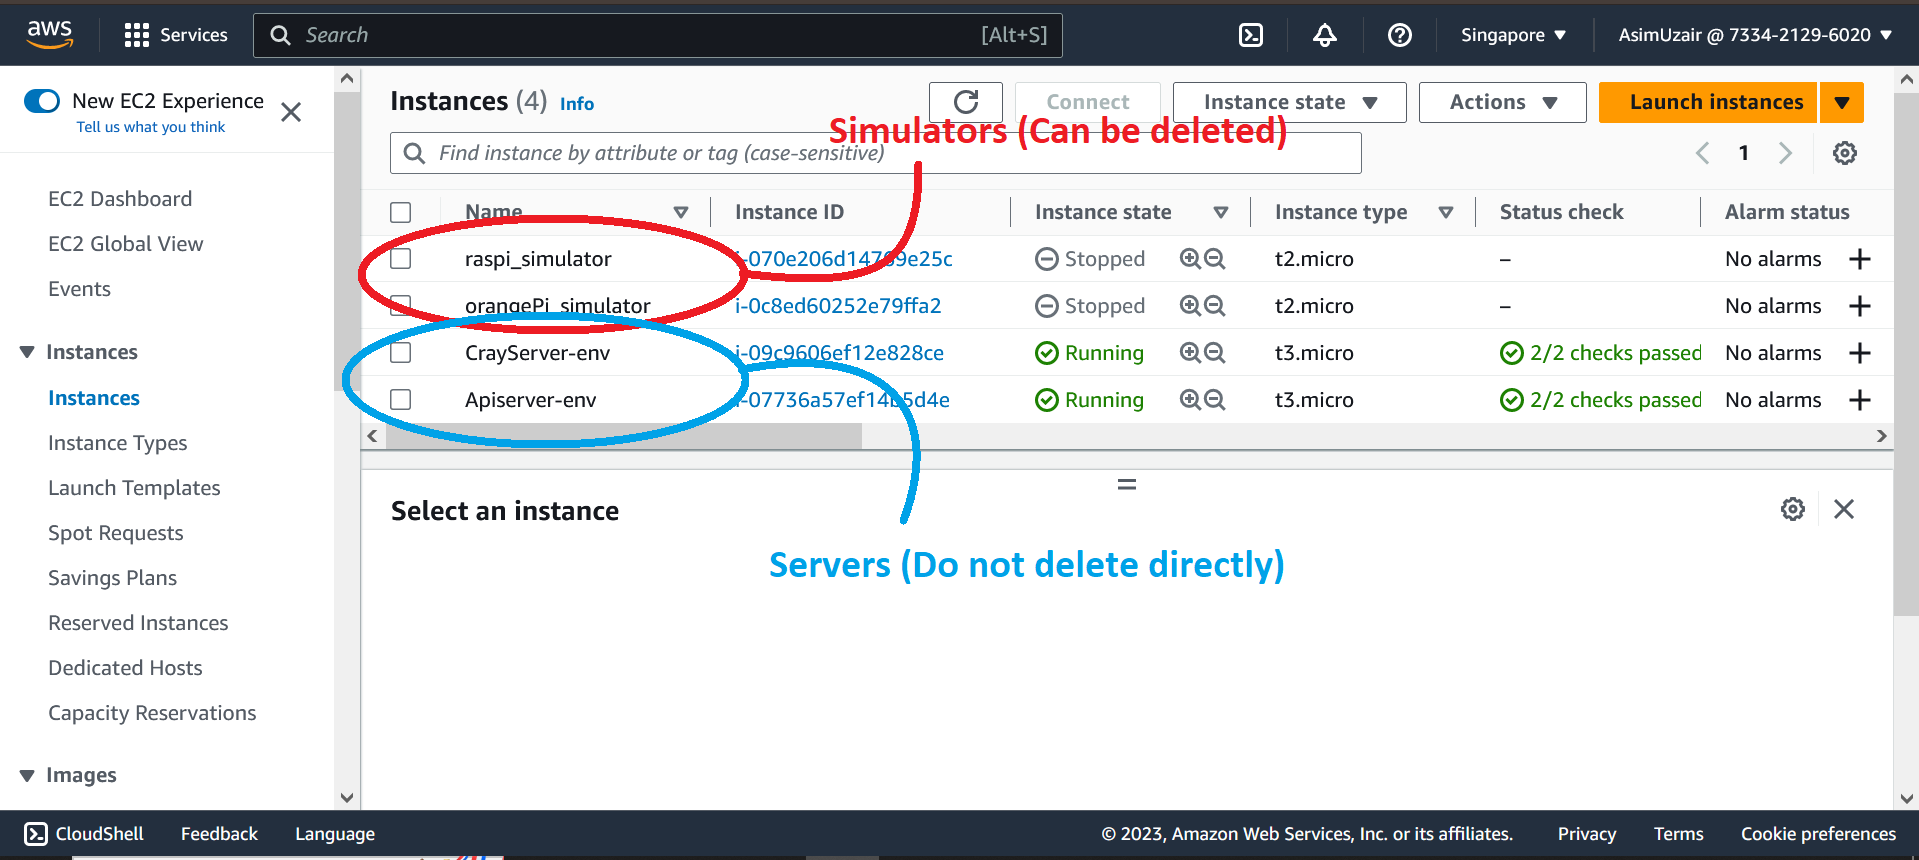Viewport: 1919px width, 860px height.
Task: Zoom out on orangePi_simulator state
Action: click(x=1215, y=306)
